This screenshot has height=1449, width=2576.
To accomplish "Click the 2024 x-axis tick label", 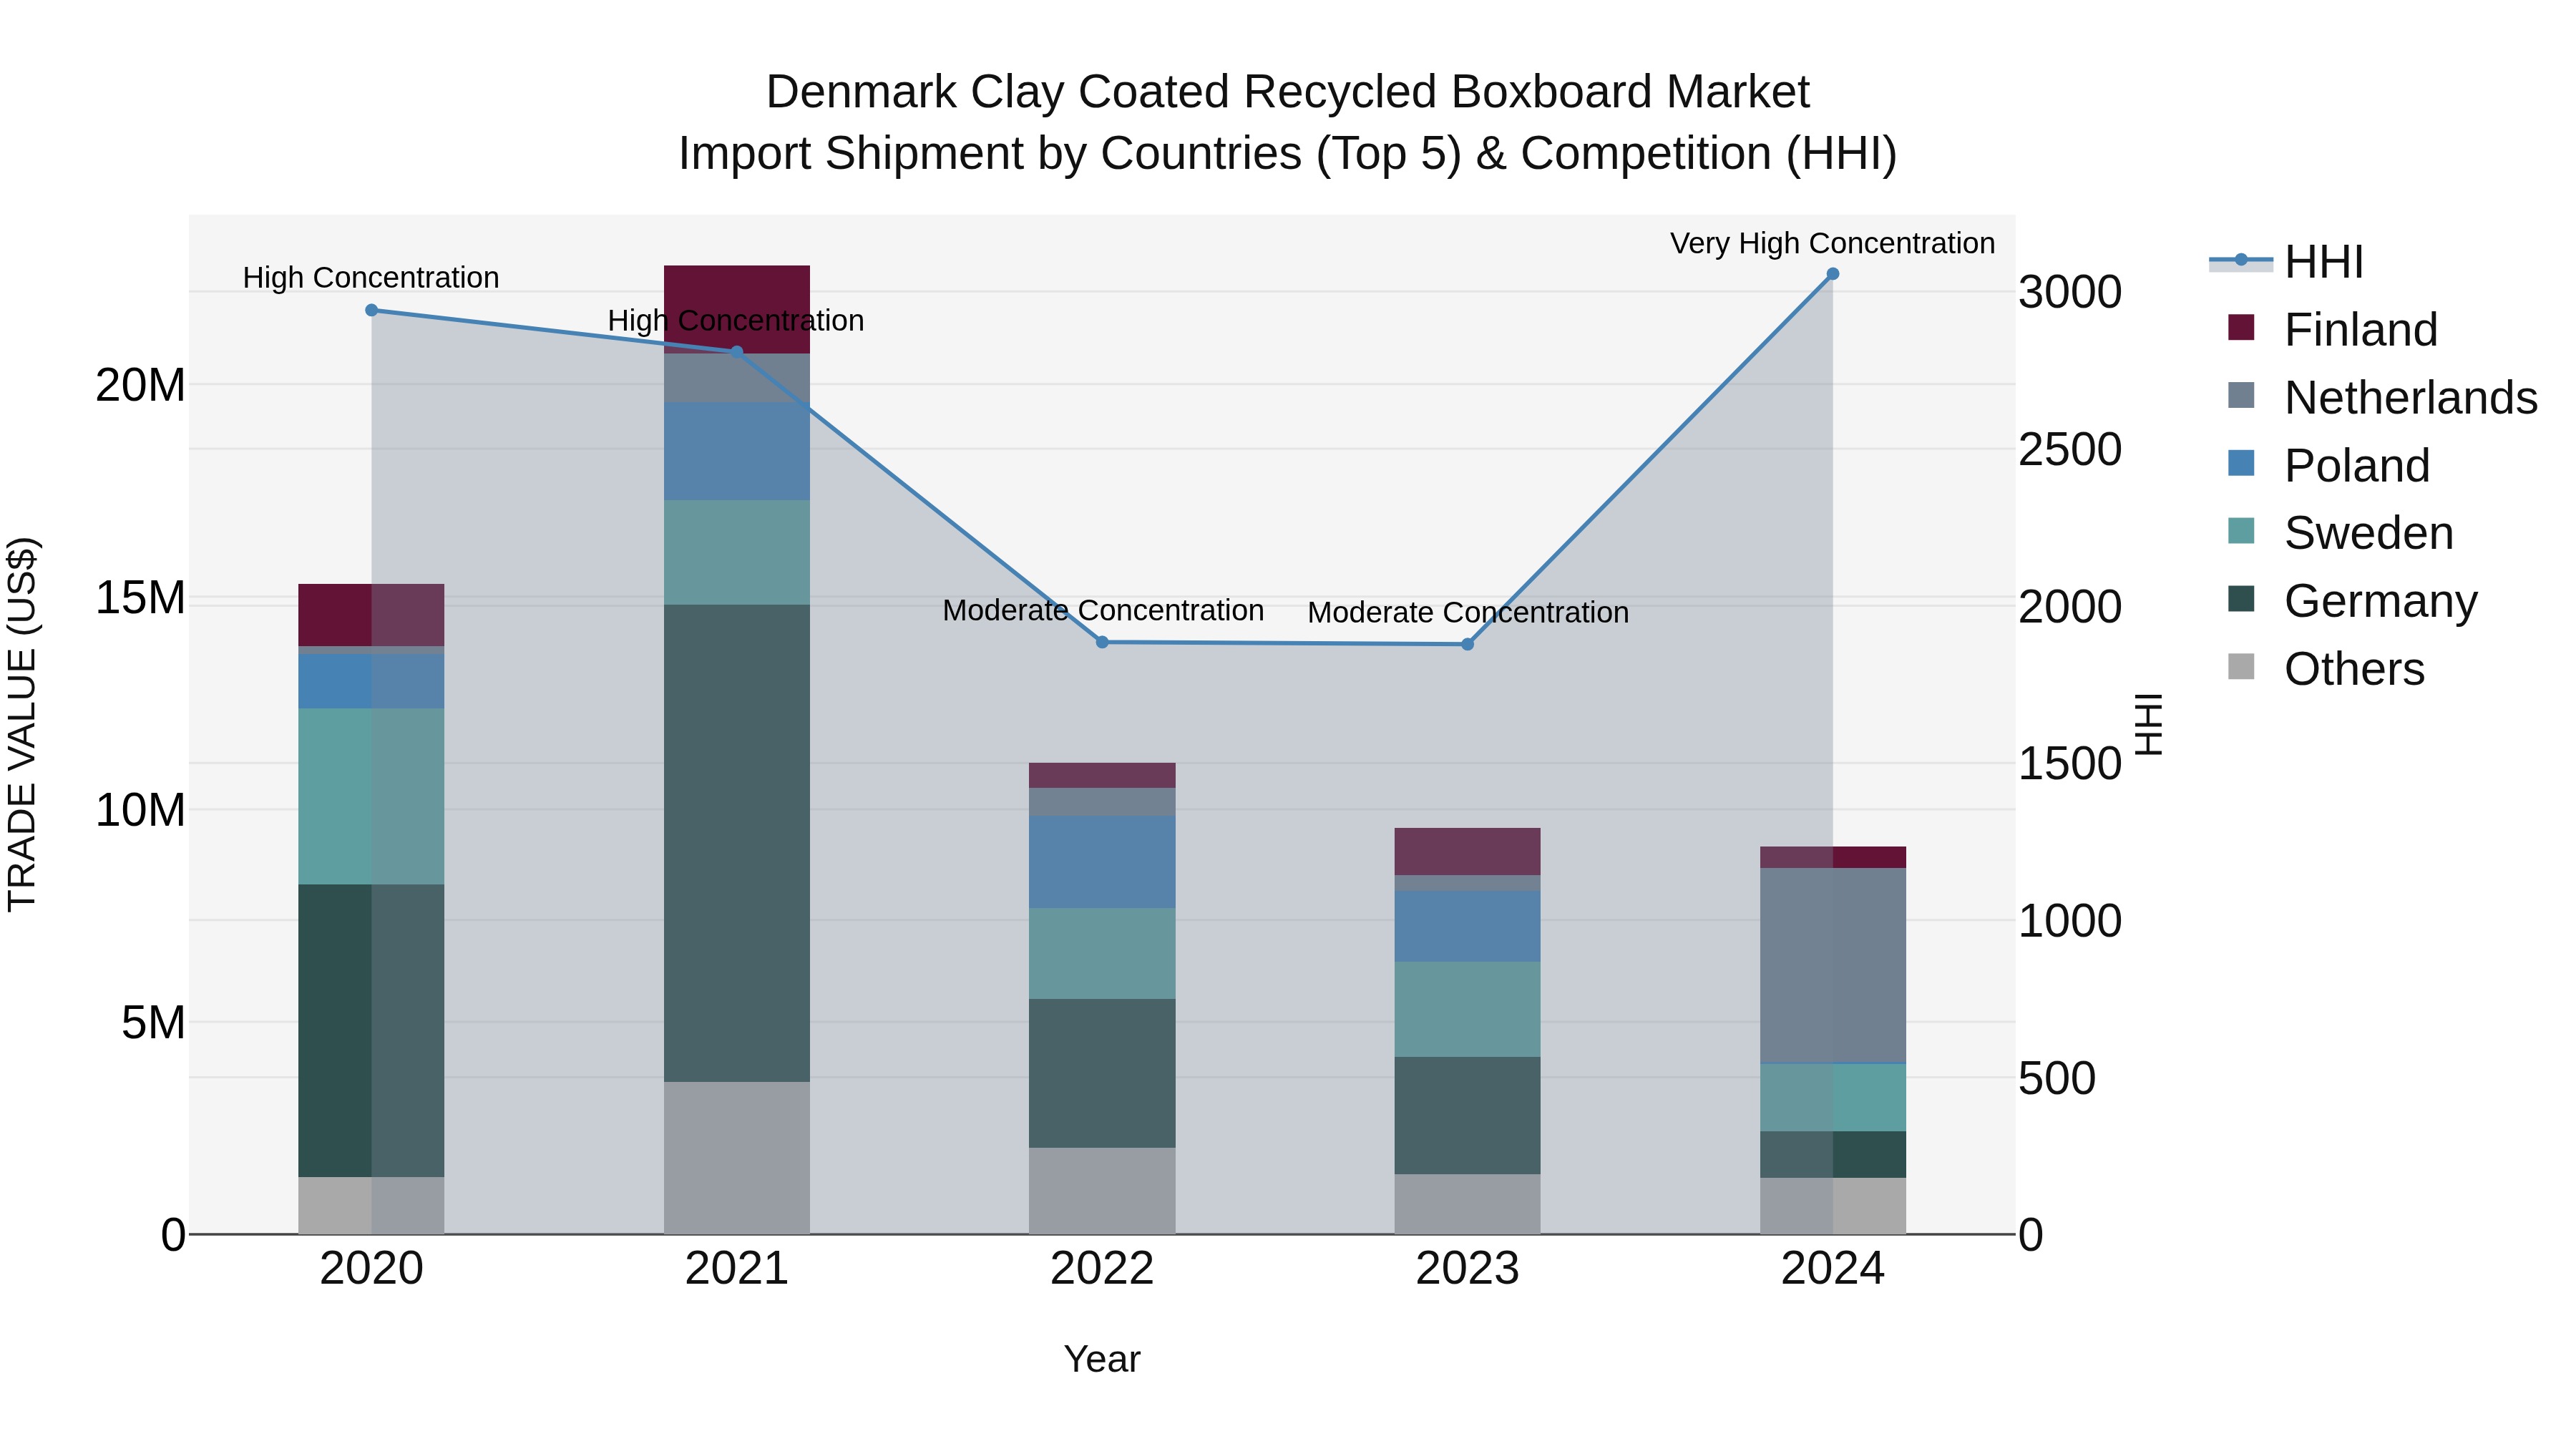I will (x=1833, y=1269).
